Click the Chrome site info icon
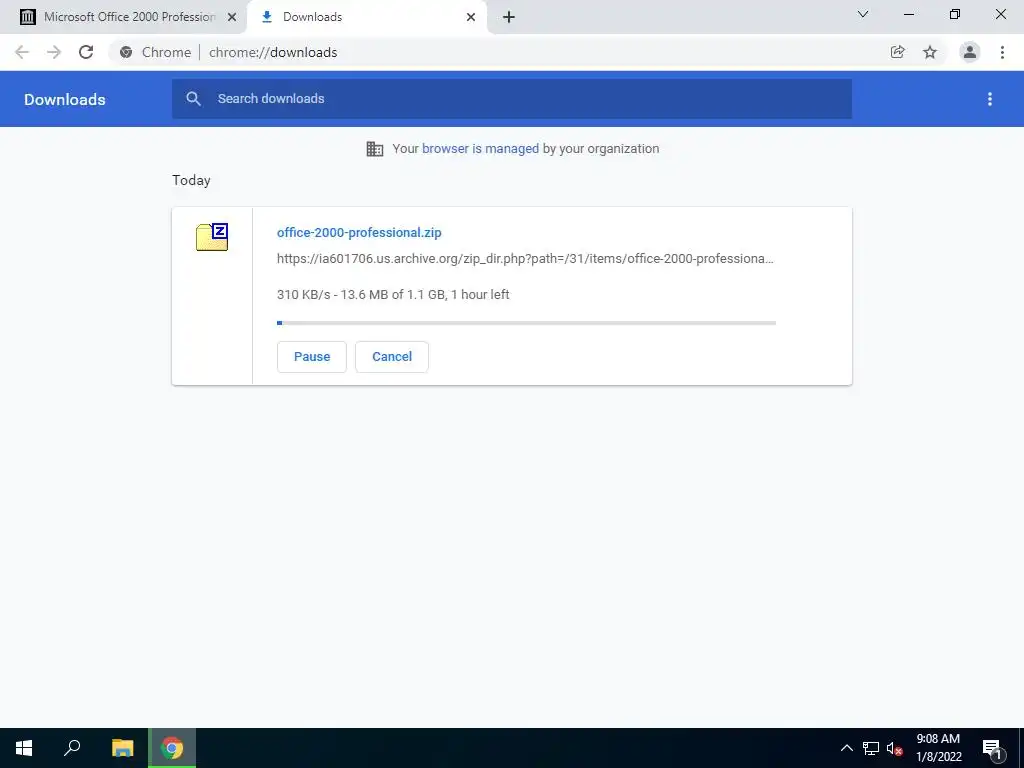1024x768 pixels. click(x=126, y=52)
